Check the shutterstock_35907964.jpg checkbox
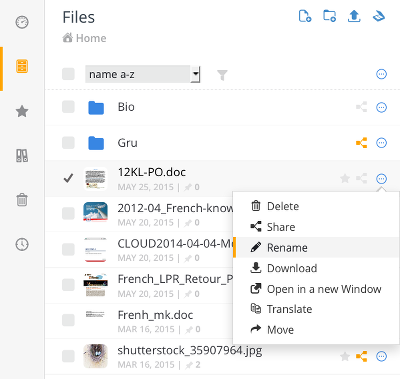Image resolution: width=400 pixels, height=379 pixels. (68, 356)
